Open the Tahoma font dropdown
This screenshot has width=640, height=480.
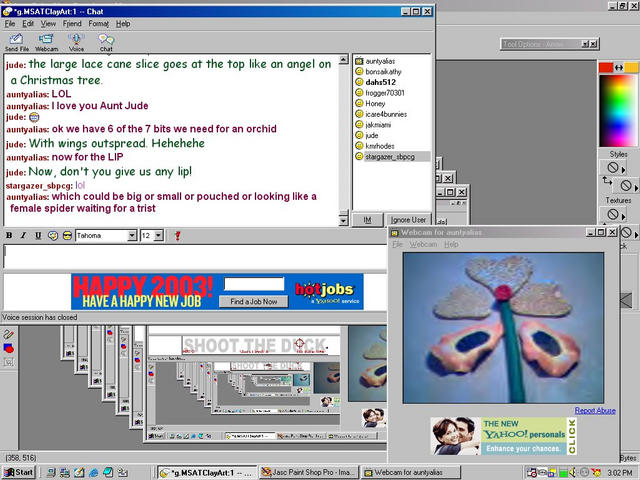point(131,236)
